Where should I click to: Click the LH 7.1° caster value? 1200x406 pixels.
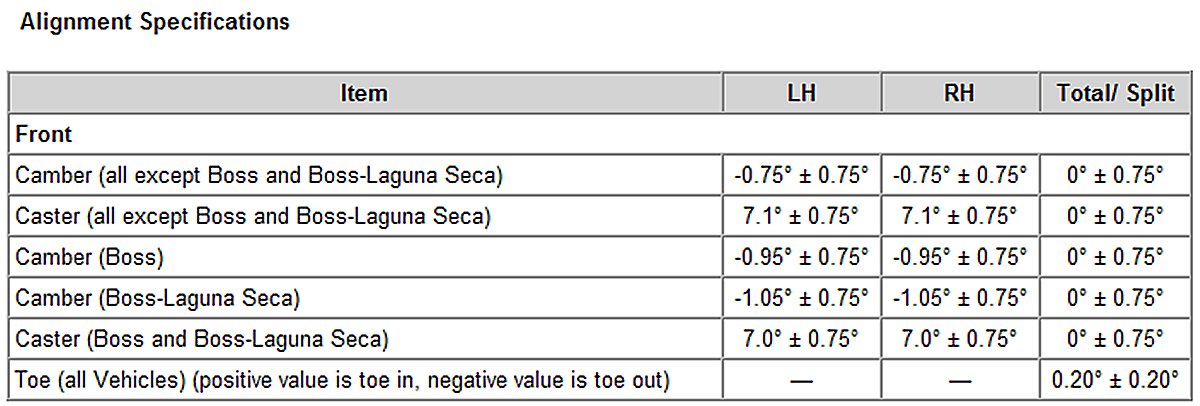(801, 216)
